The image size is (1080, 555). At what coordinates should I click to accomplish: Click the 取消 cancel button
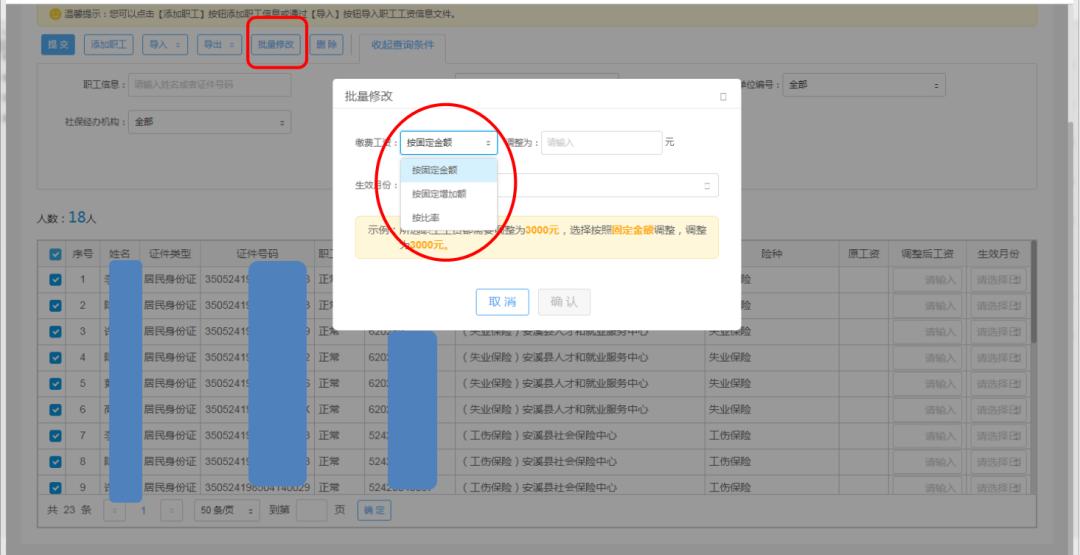coord(502,302)
